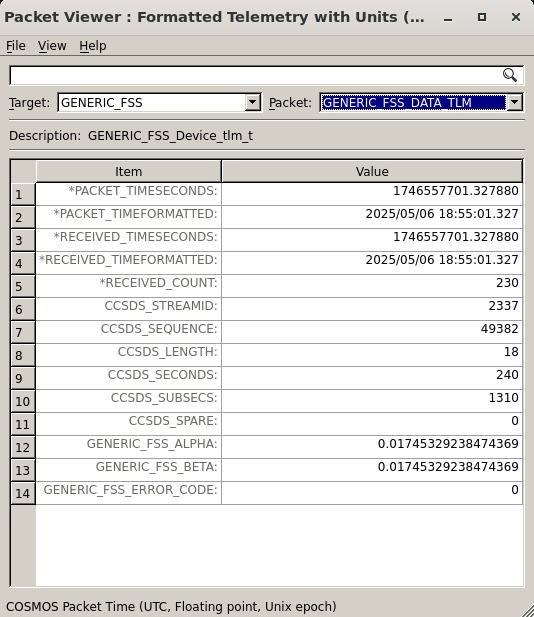Click the CCSDS_SUBSECS item cell

pyautogui.click(x=129, y=401)
